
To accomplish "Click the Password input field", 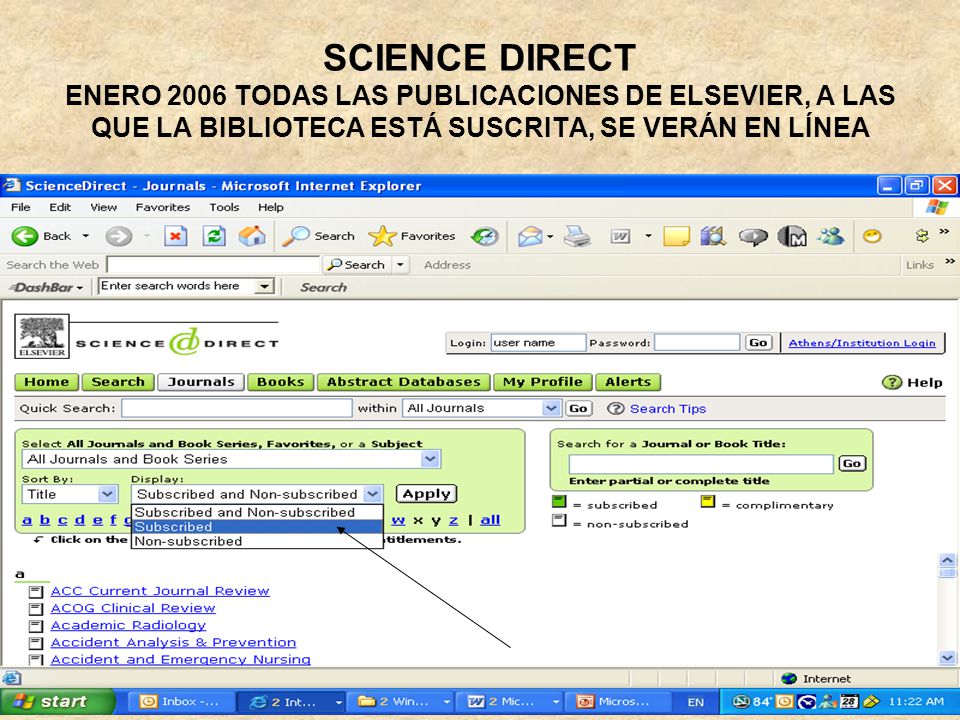I will click(x=697, y=343).
